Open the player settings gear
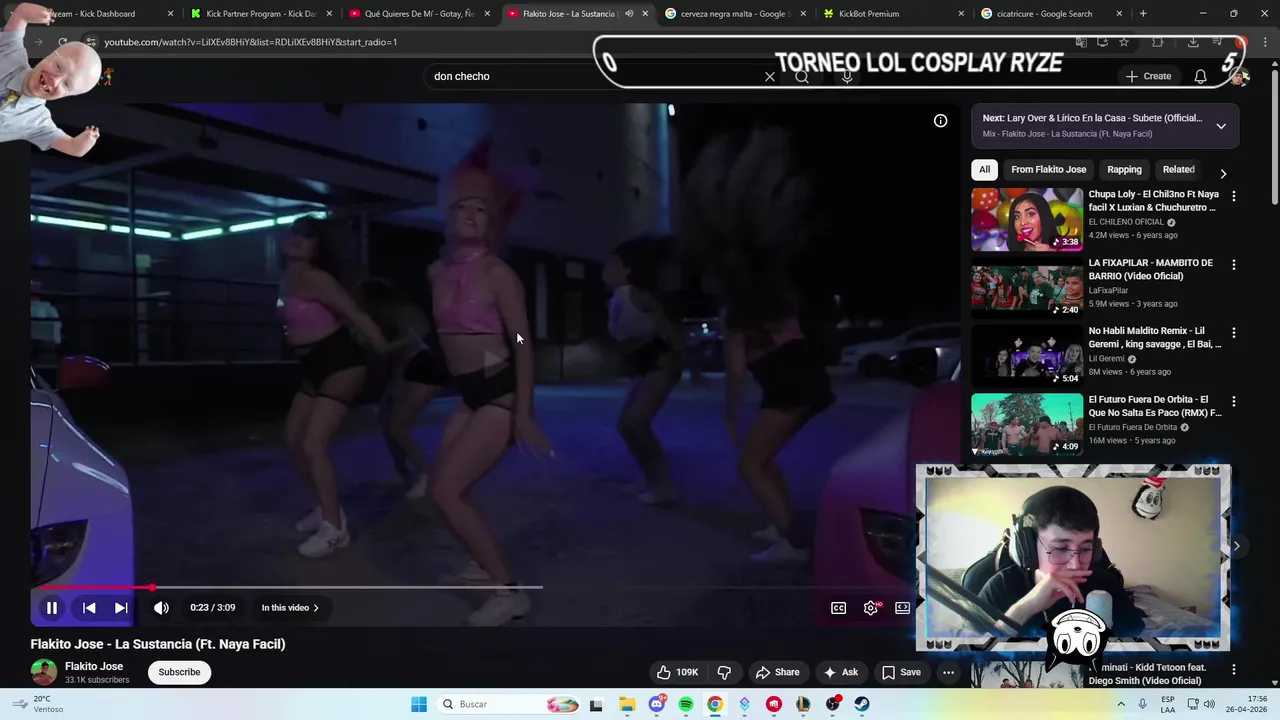The width and height of the screenshot is (1280, 720). coord(871,607)
